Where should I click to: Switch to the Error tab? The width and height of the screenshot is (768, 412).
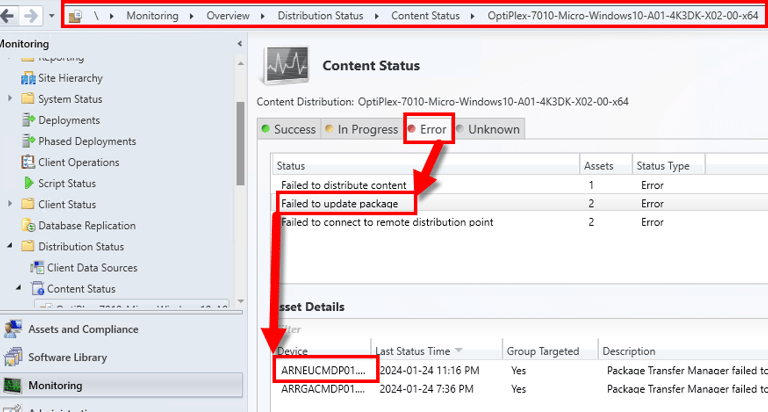429,129
